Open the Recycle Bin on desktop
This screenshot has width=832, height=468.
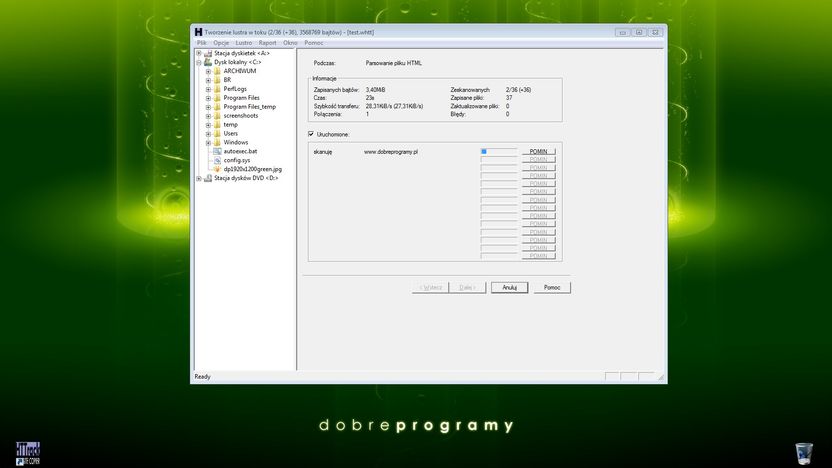click(804, 454)
